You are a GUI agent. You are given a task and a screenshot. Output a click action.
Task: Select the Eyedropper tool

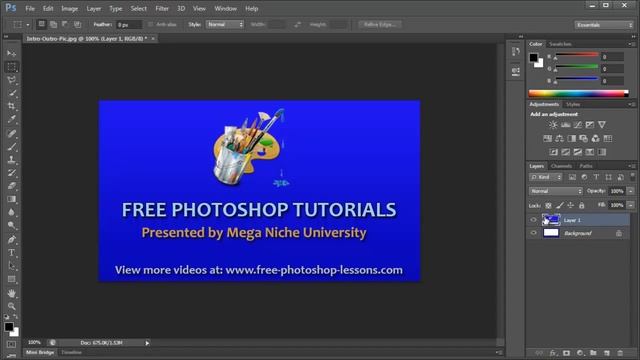click(11, 119)
